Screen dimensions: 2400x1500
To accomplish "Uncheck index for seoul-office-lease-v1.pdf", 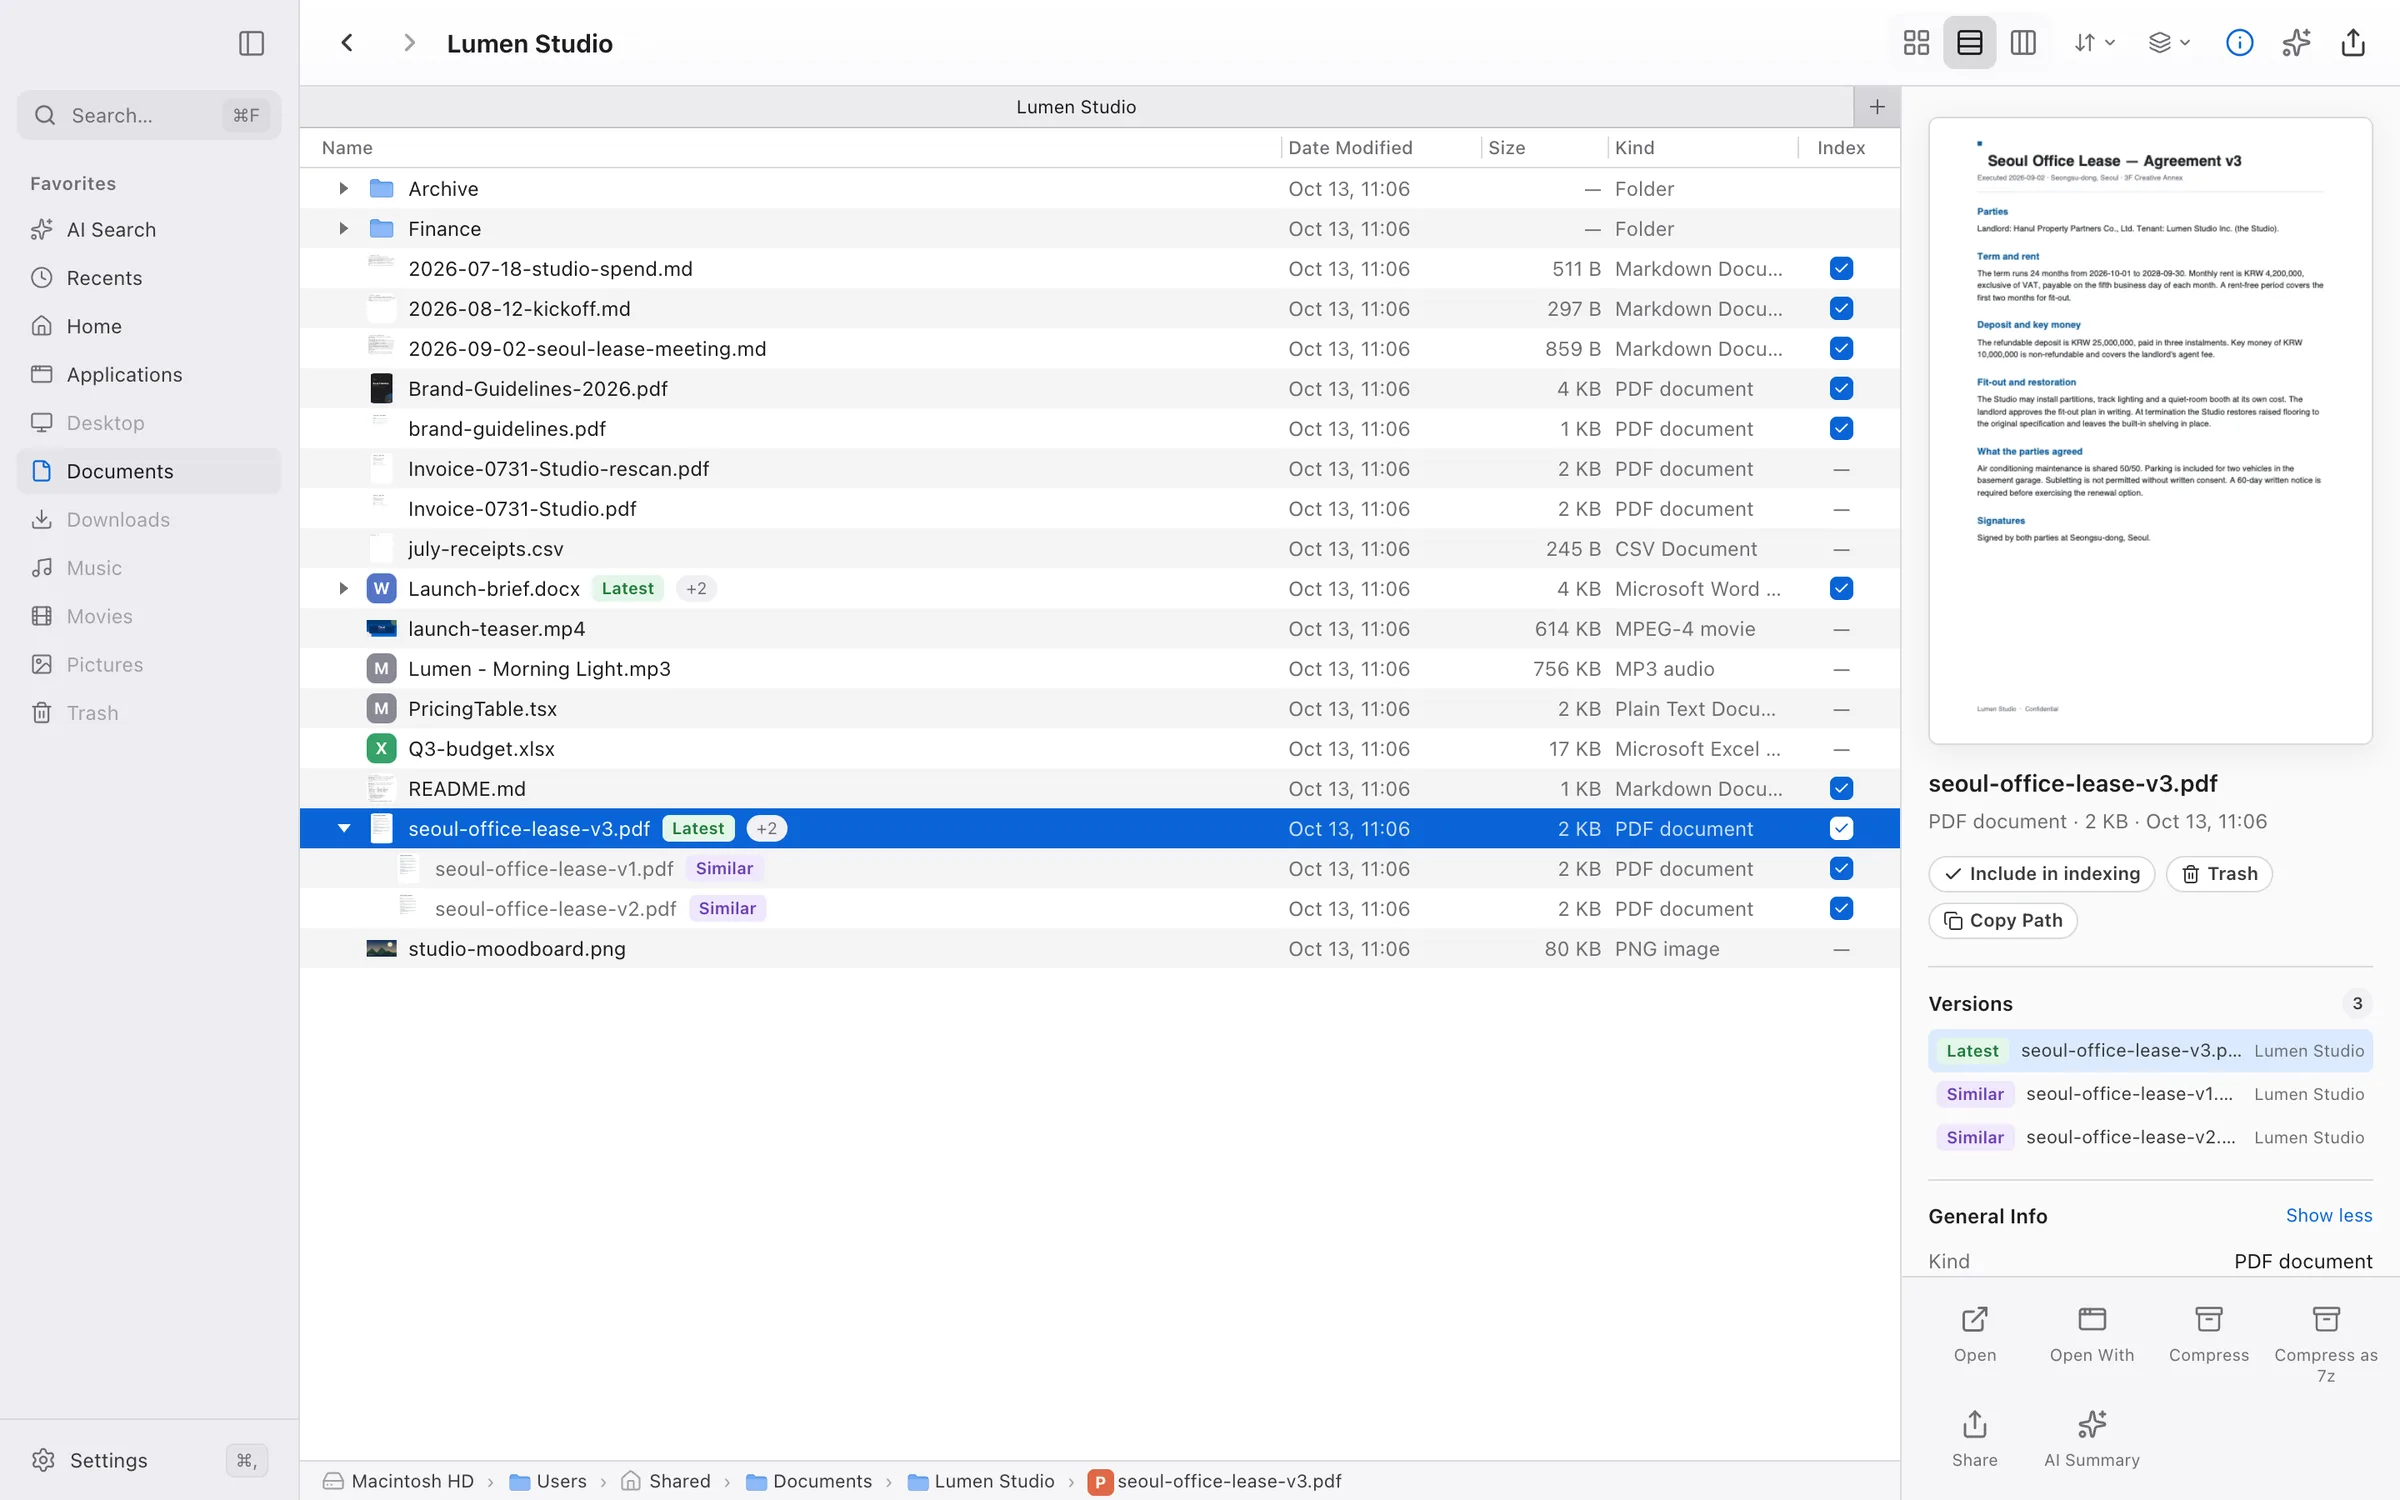I will click(1841, 868).
